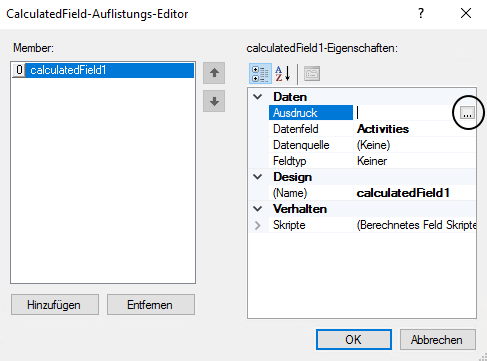Click the (Keine) value of Datenquelle

(373, 145)
